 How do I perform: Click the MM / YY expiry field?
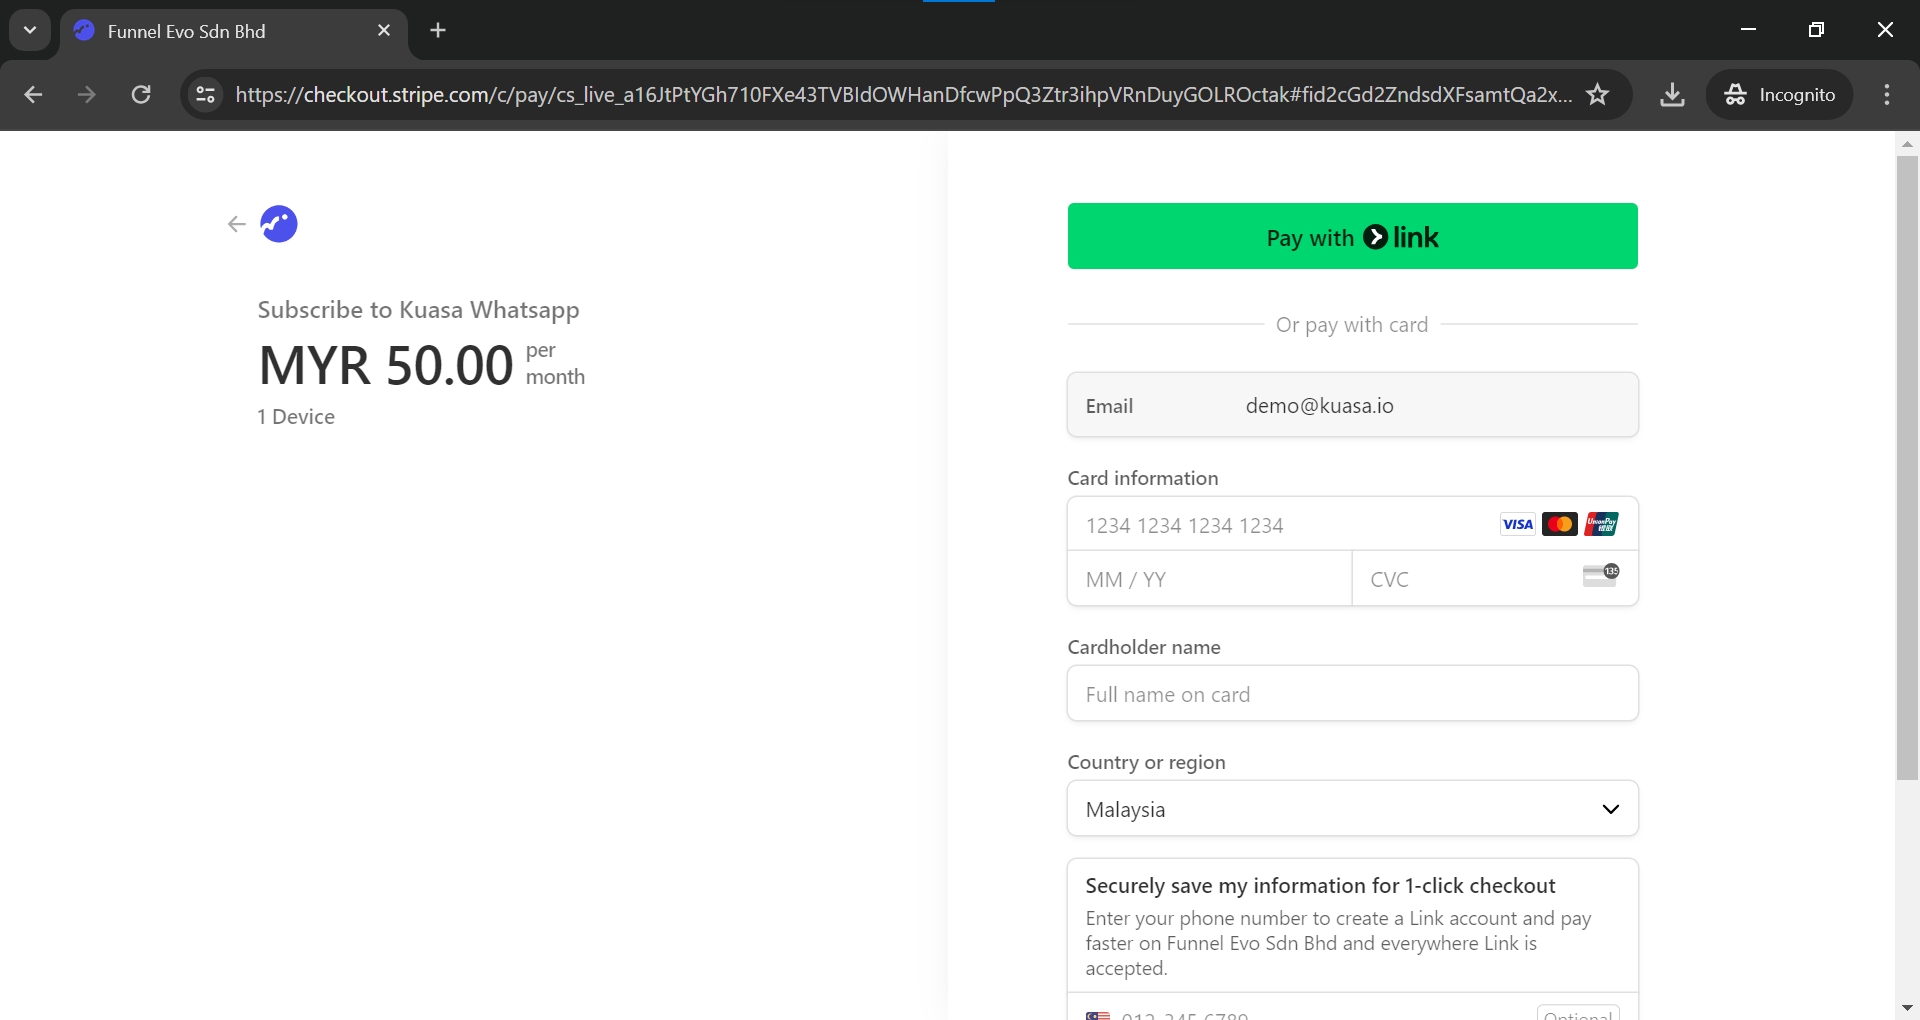click(x=1209, y=580)
